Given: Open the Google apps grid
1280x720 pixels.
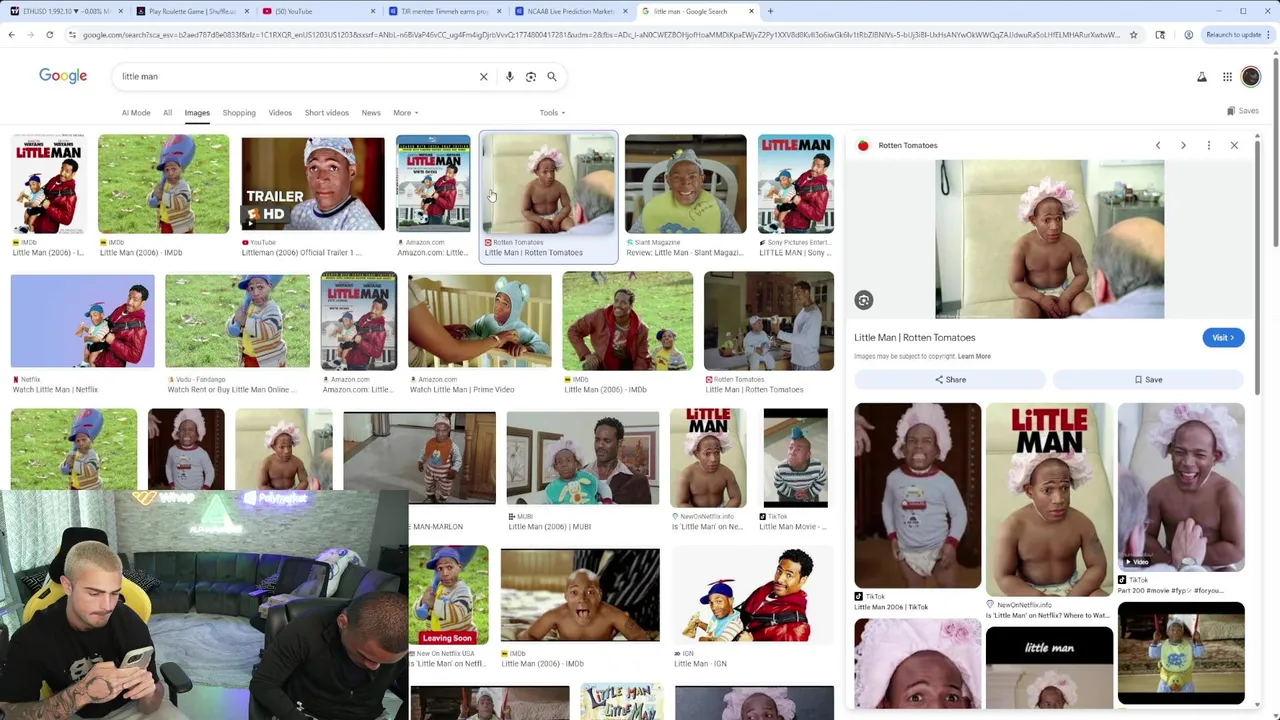Looking at the screenshot, I should [1227, 77].
